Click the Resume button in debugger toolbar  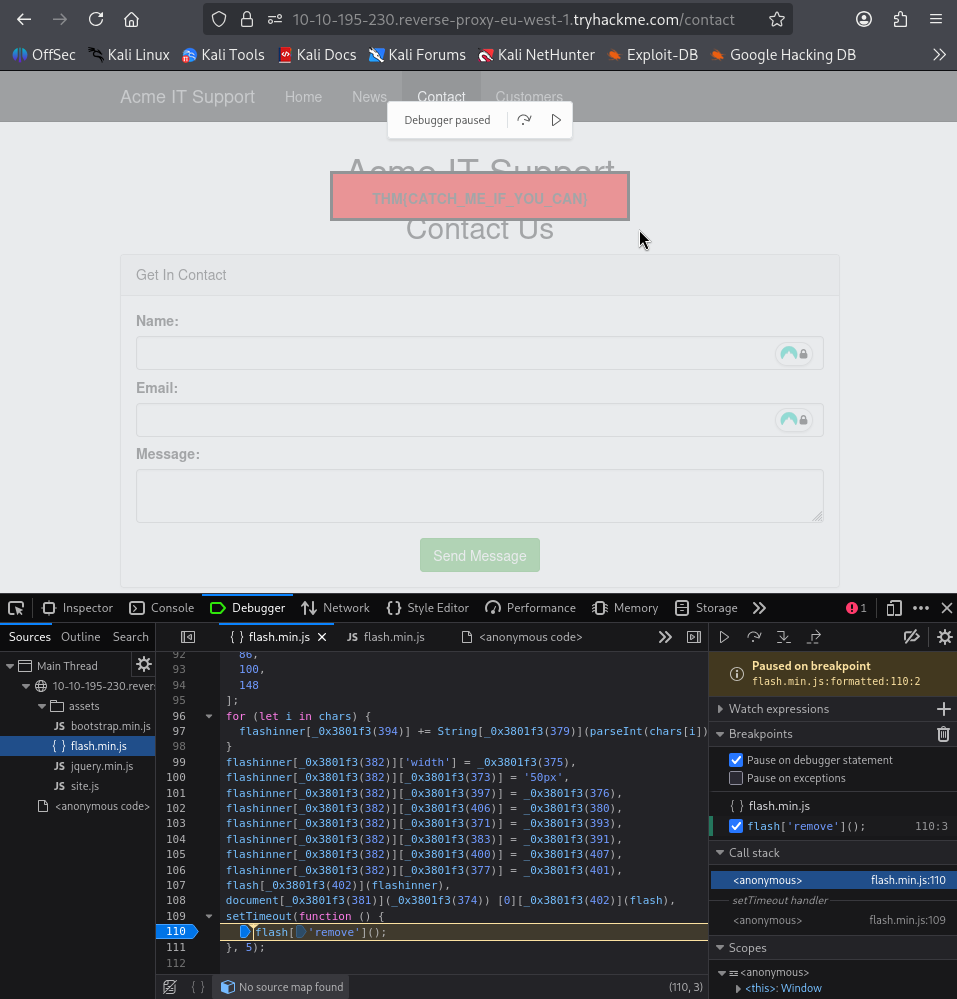pos(724,637)
